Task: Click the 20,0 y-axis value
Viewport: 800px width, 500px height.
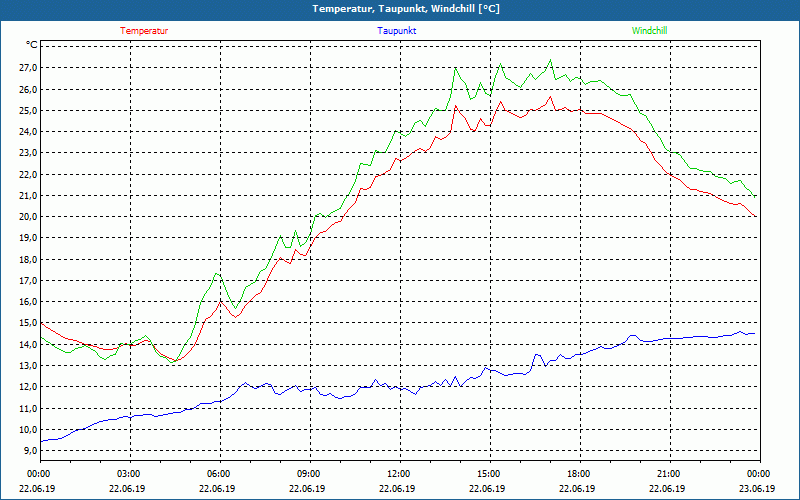Action: [29, 217]
